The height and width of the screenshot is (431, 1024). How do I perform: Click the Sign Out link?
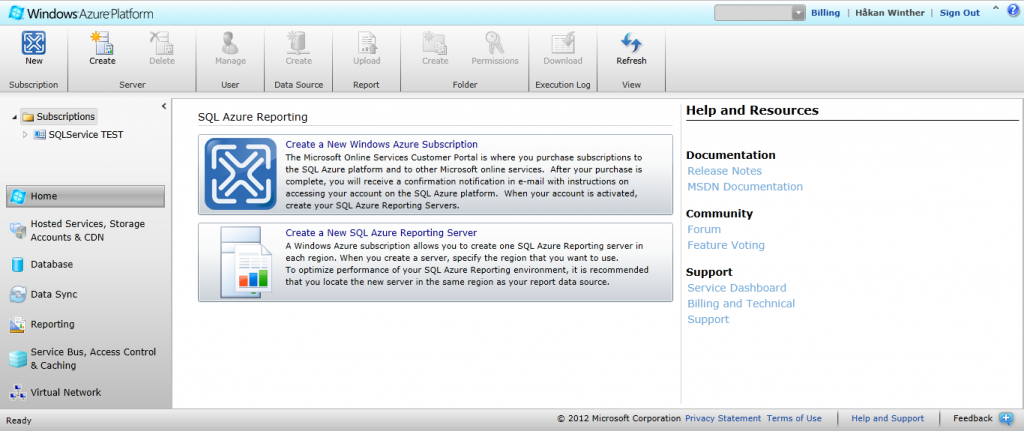click(x=959, y=12)
